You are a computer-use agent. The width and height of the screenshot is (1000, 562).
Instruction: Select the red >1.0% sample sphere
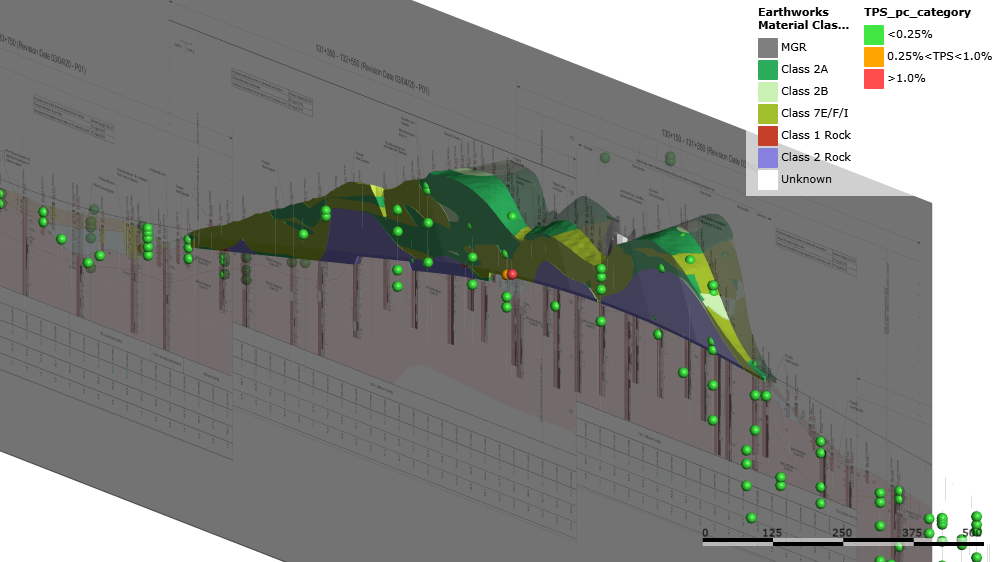coord(513,274)
